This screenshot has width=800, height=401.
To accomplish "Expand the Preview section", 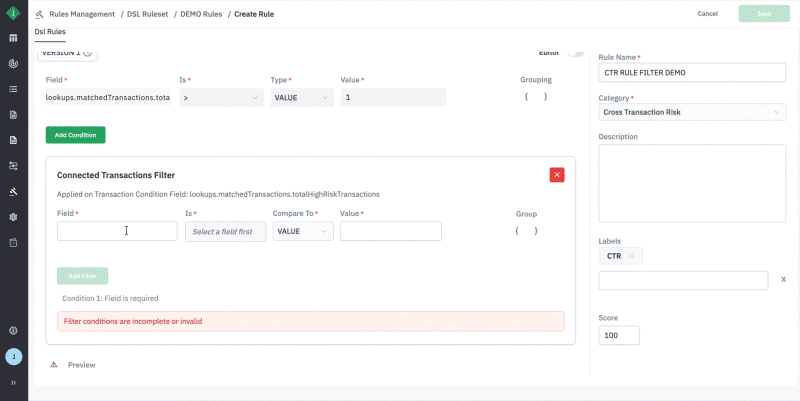I will click(82, 365).
